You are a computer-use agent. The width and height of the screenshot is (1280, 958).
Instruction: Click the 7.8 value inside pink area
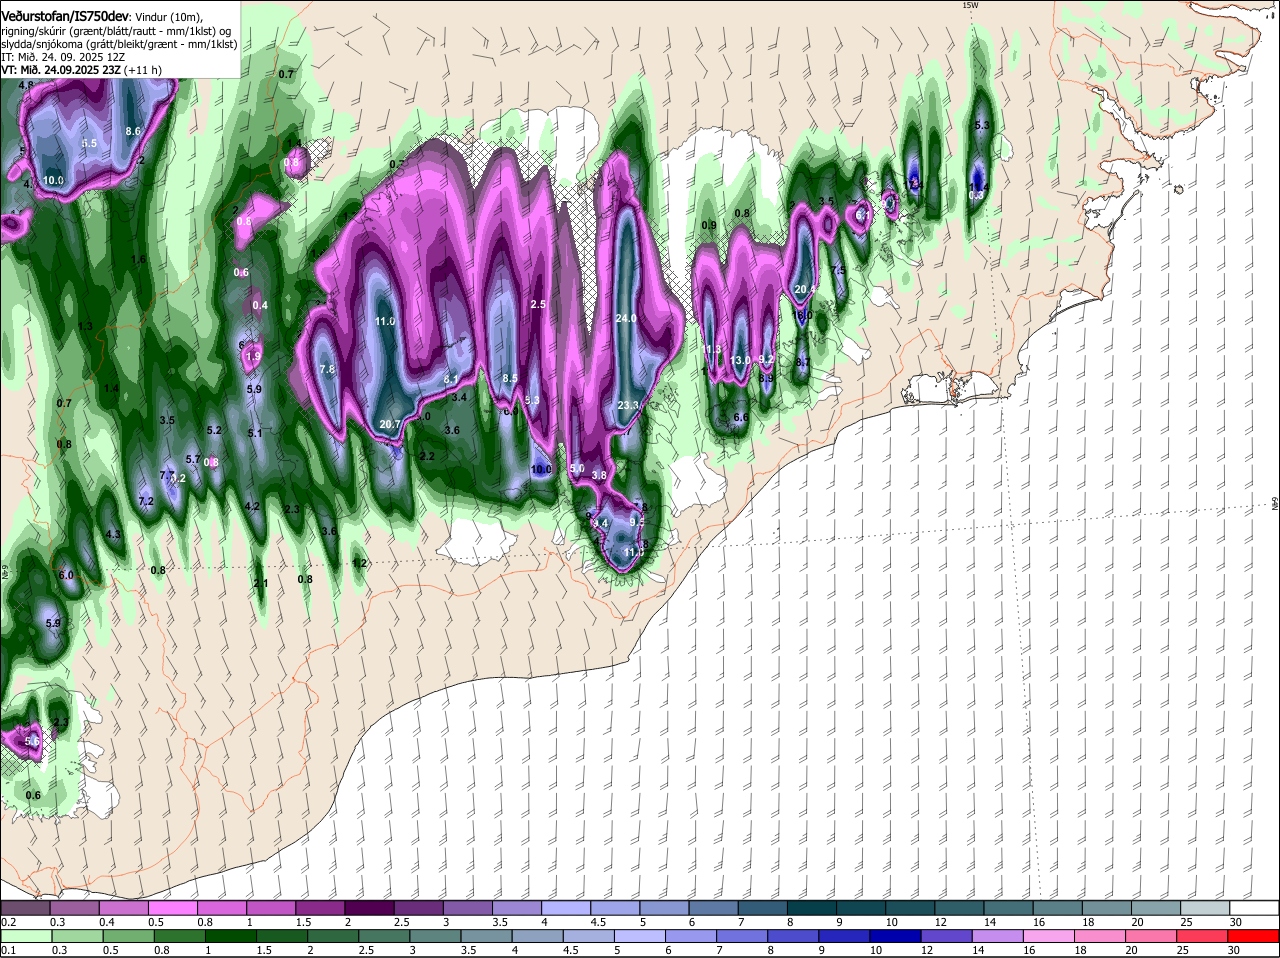pos(327,369)
